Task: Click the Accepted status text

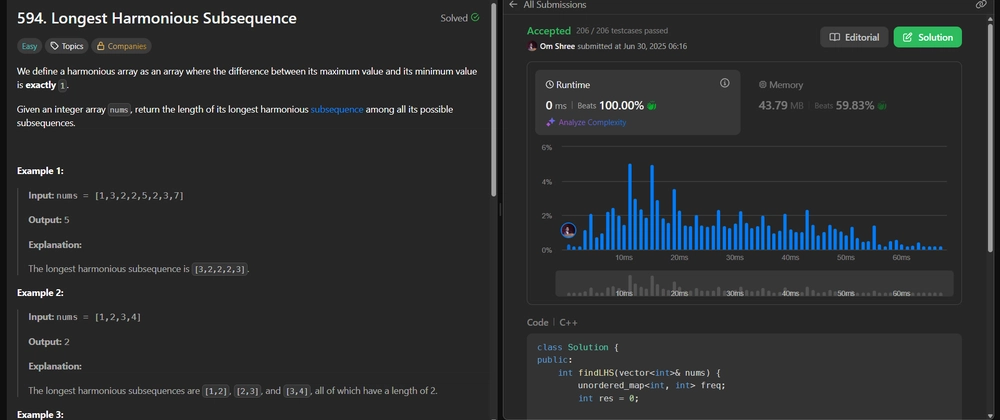Action: (548, 31)
